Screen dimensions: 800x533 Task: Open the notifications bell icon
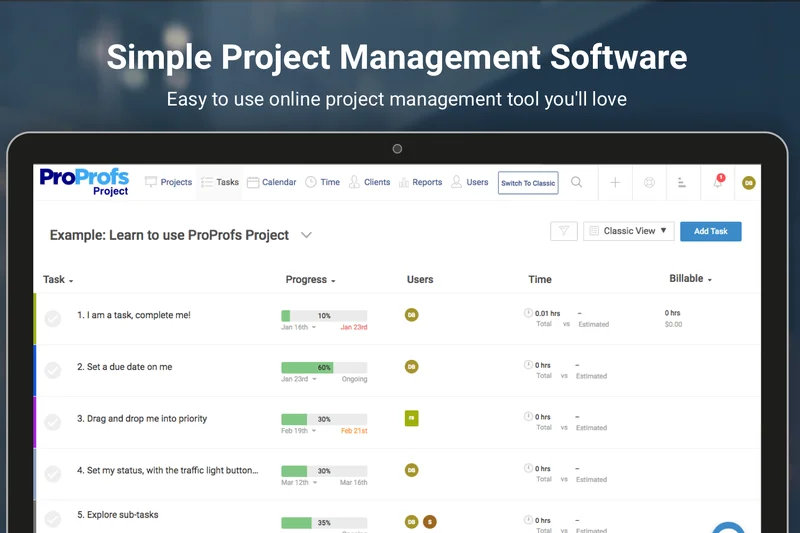(718, 182)
